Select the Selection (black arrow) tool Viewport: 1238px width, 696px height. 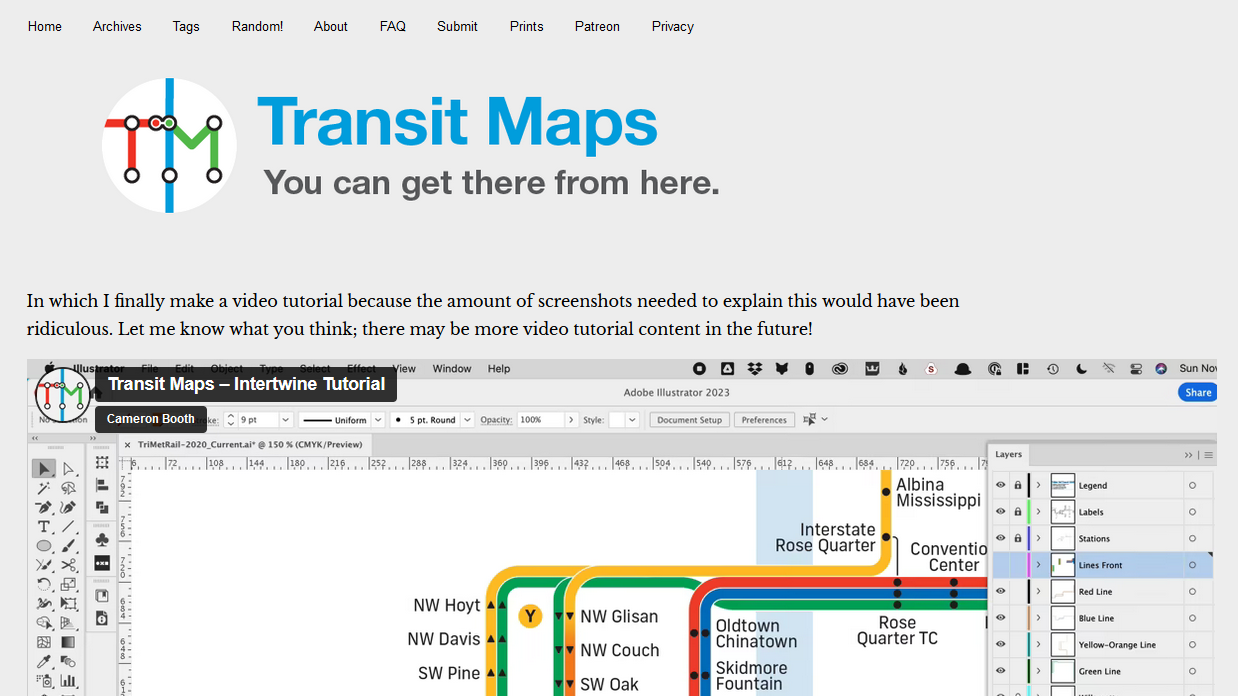[x=44, y=469]
